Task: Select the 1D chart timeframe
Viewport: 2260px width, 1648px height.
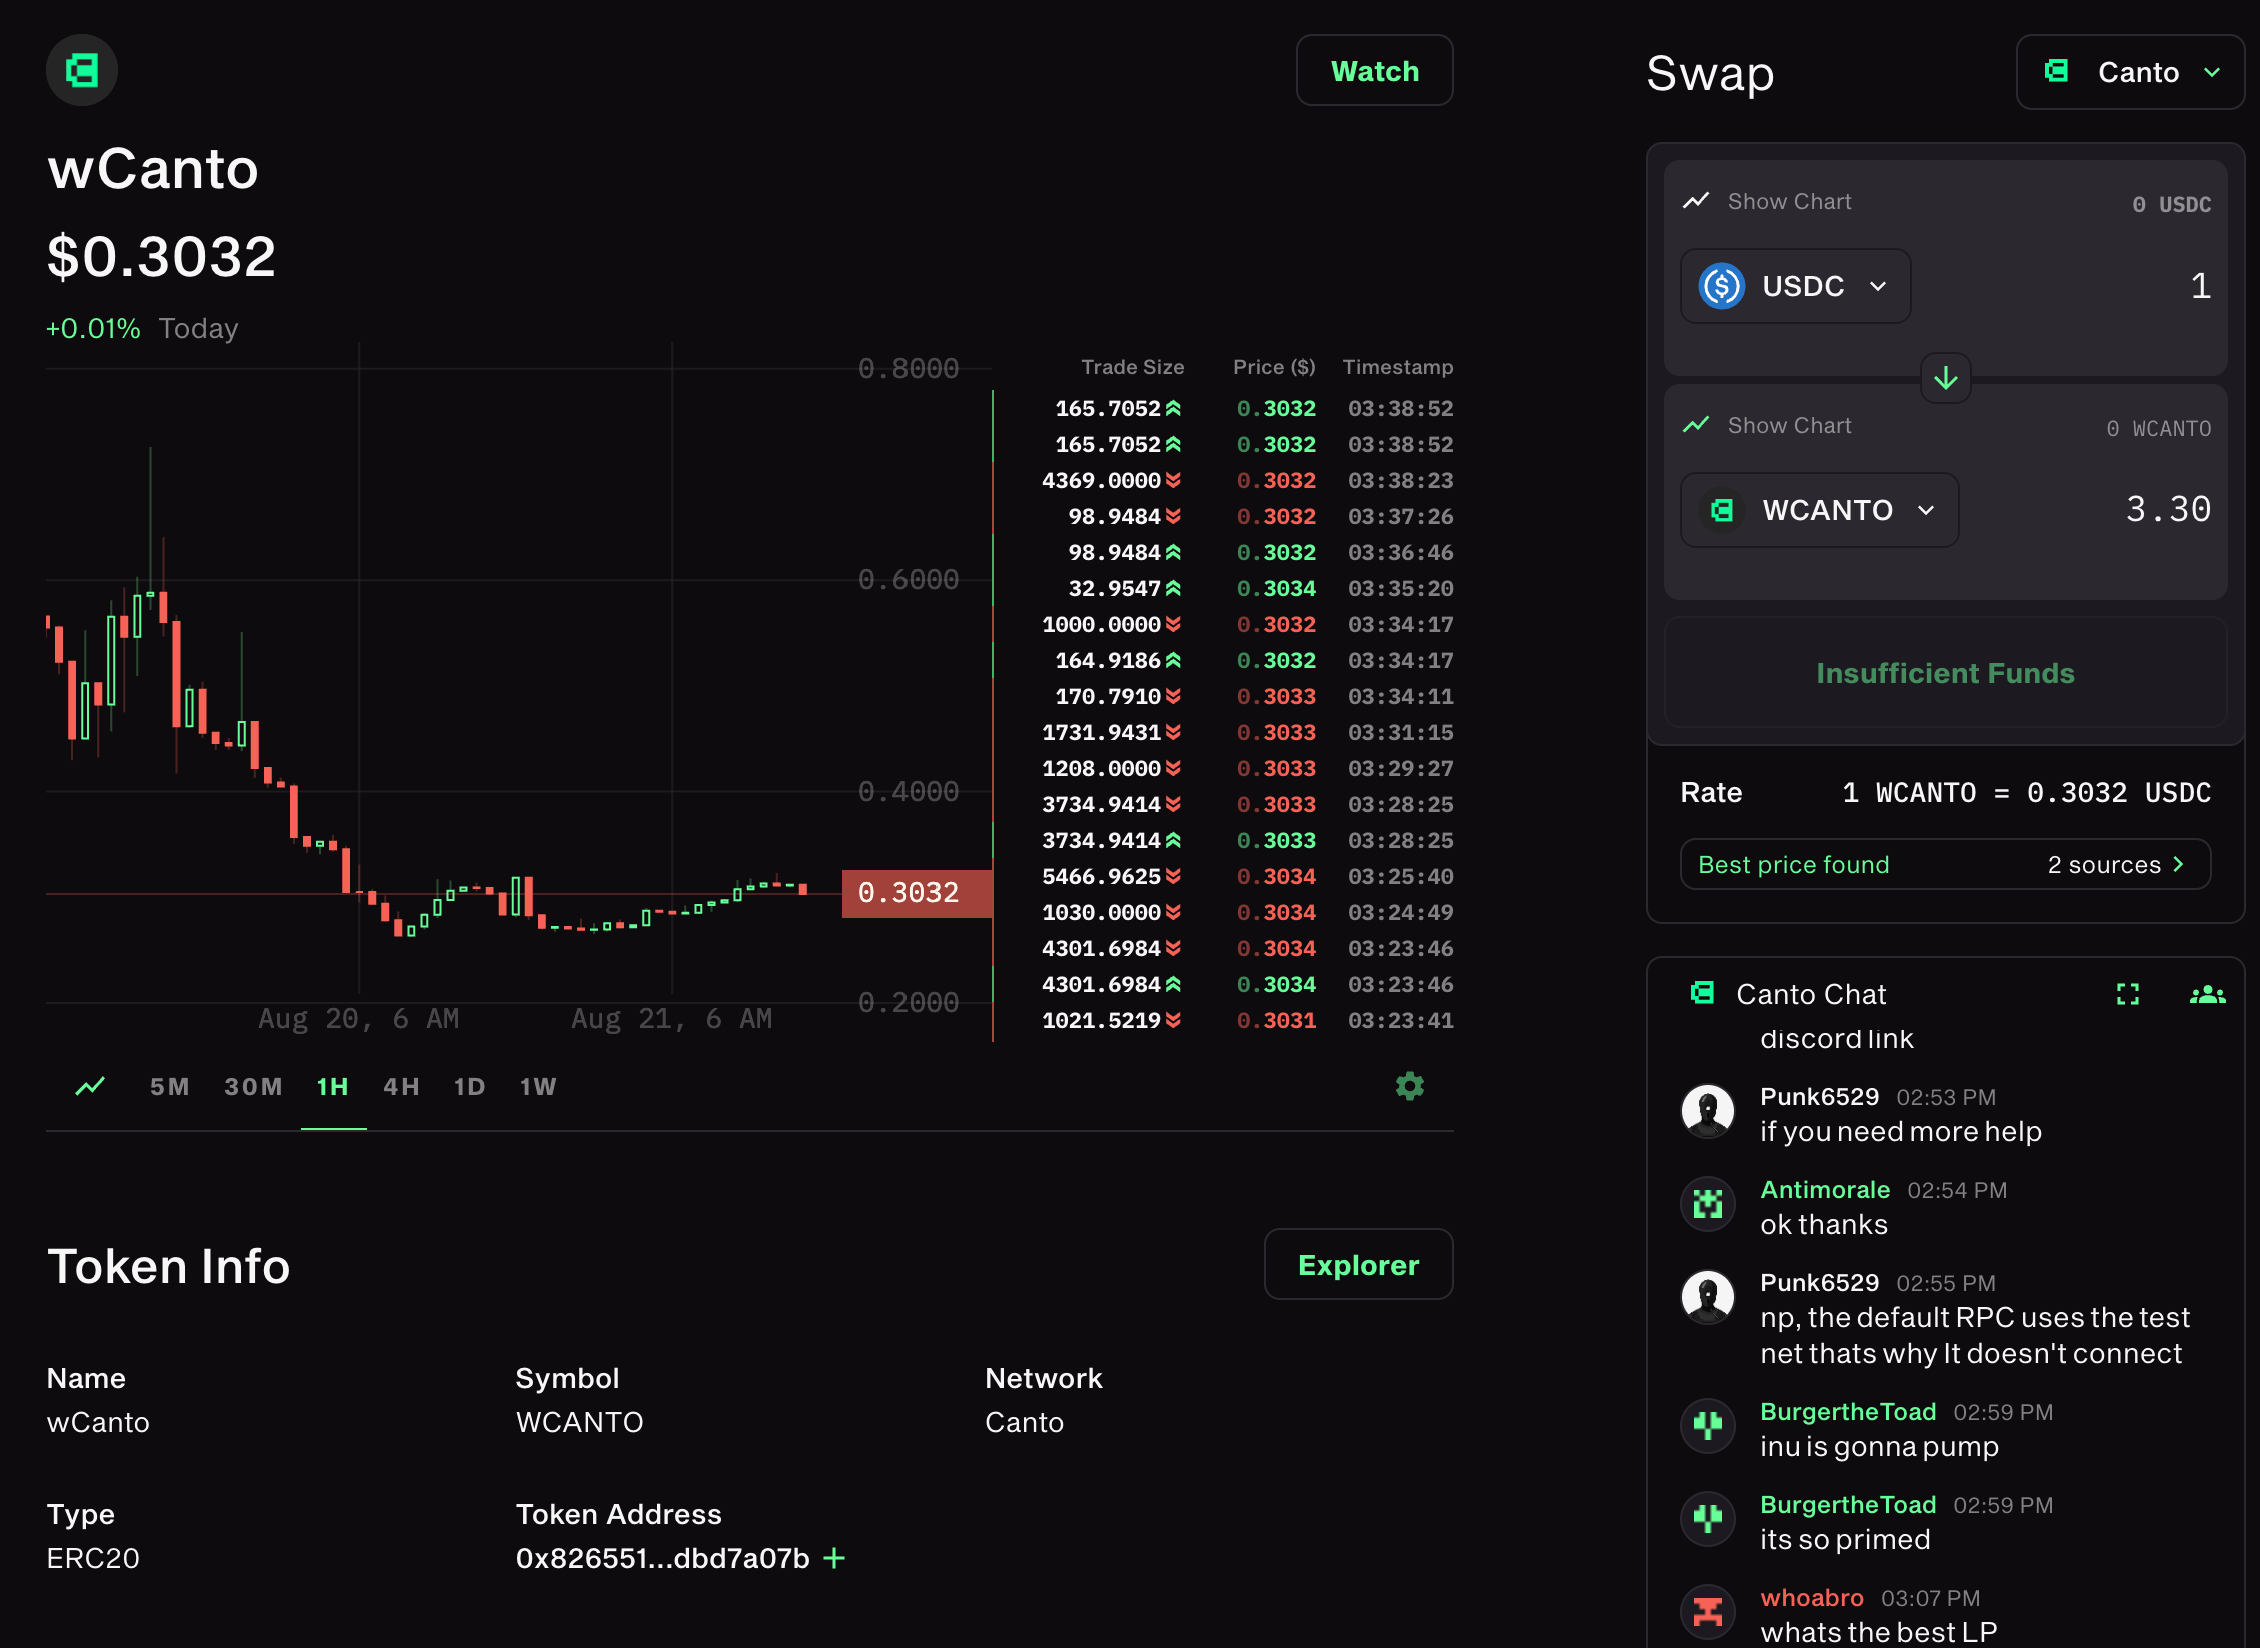Action: pyautogui.click(x=469, y=1087)
